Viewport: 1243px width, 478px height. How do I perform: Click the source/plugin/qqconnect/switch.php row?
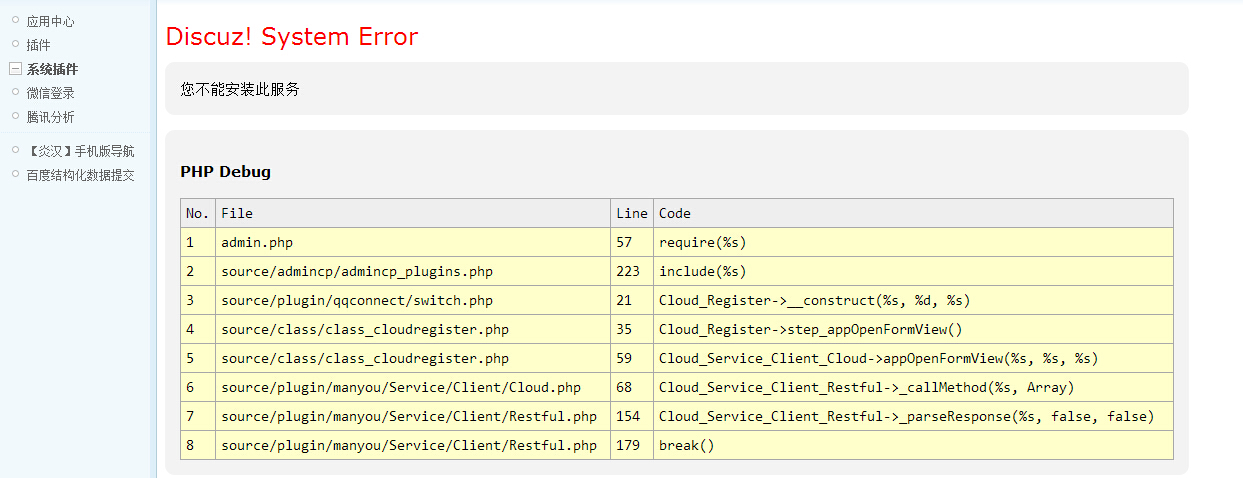[x=356, y=300]
